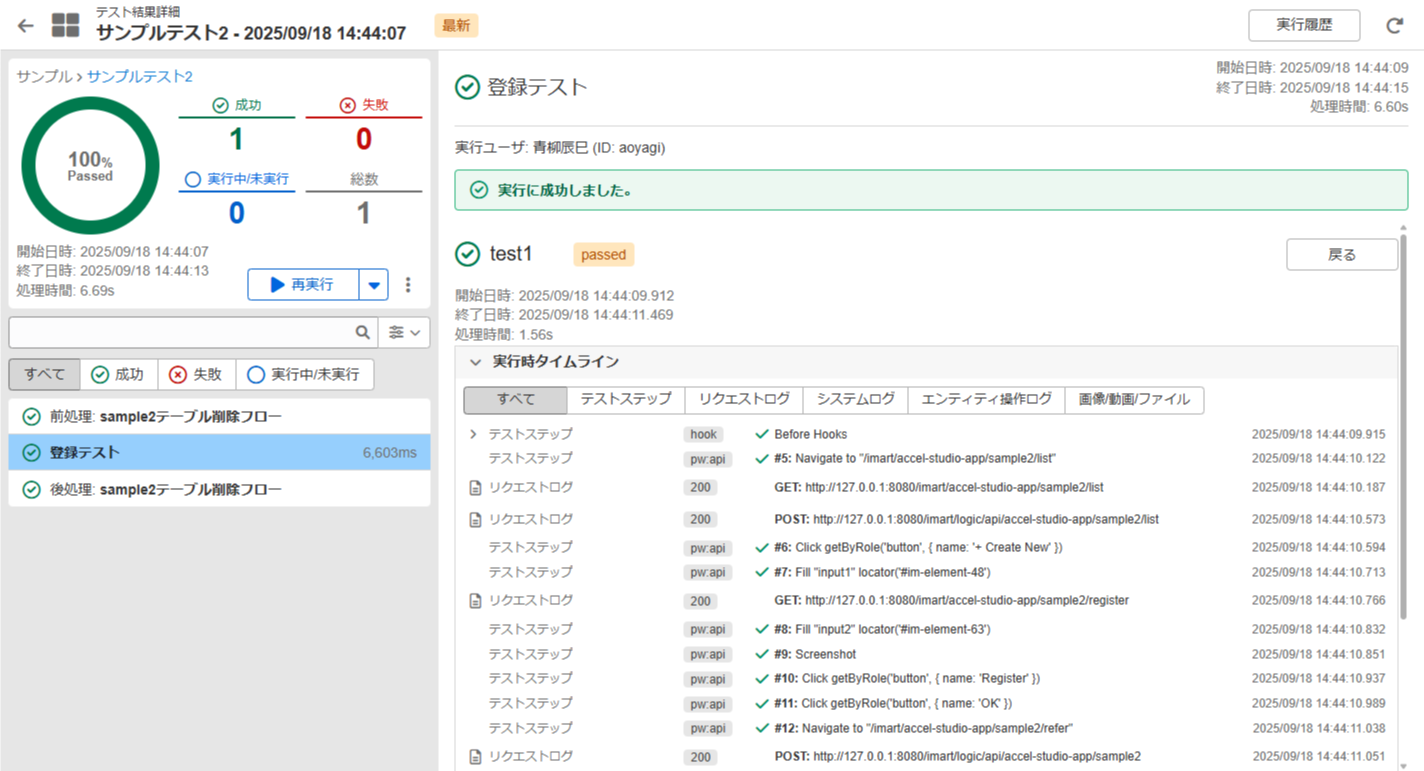Filter test list by 実行中/未実行 status
The image size is (1424, 771).
tap(304, 375)
